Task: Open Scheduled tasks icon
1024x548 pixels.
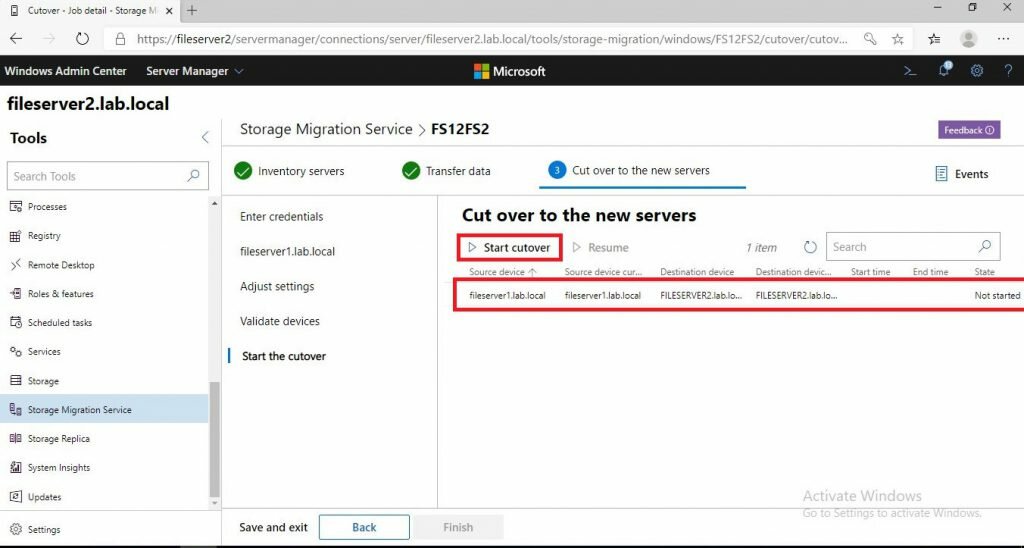Action: click(x=15, y=322)
